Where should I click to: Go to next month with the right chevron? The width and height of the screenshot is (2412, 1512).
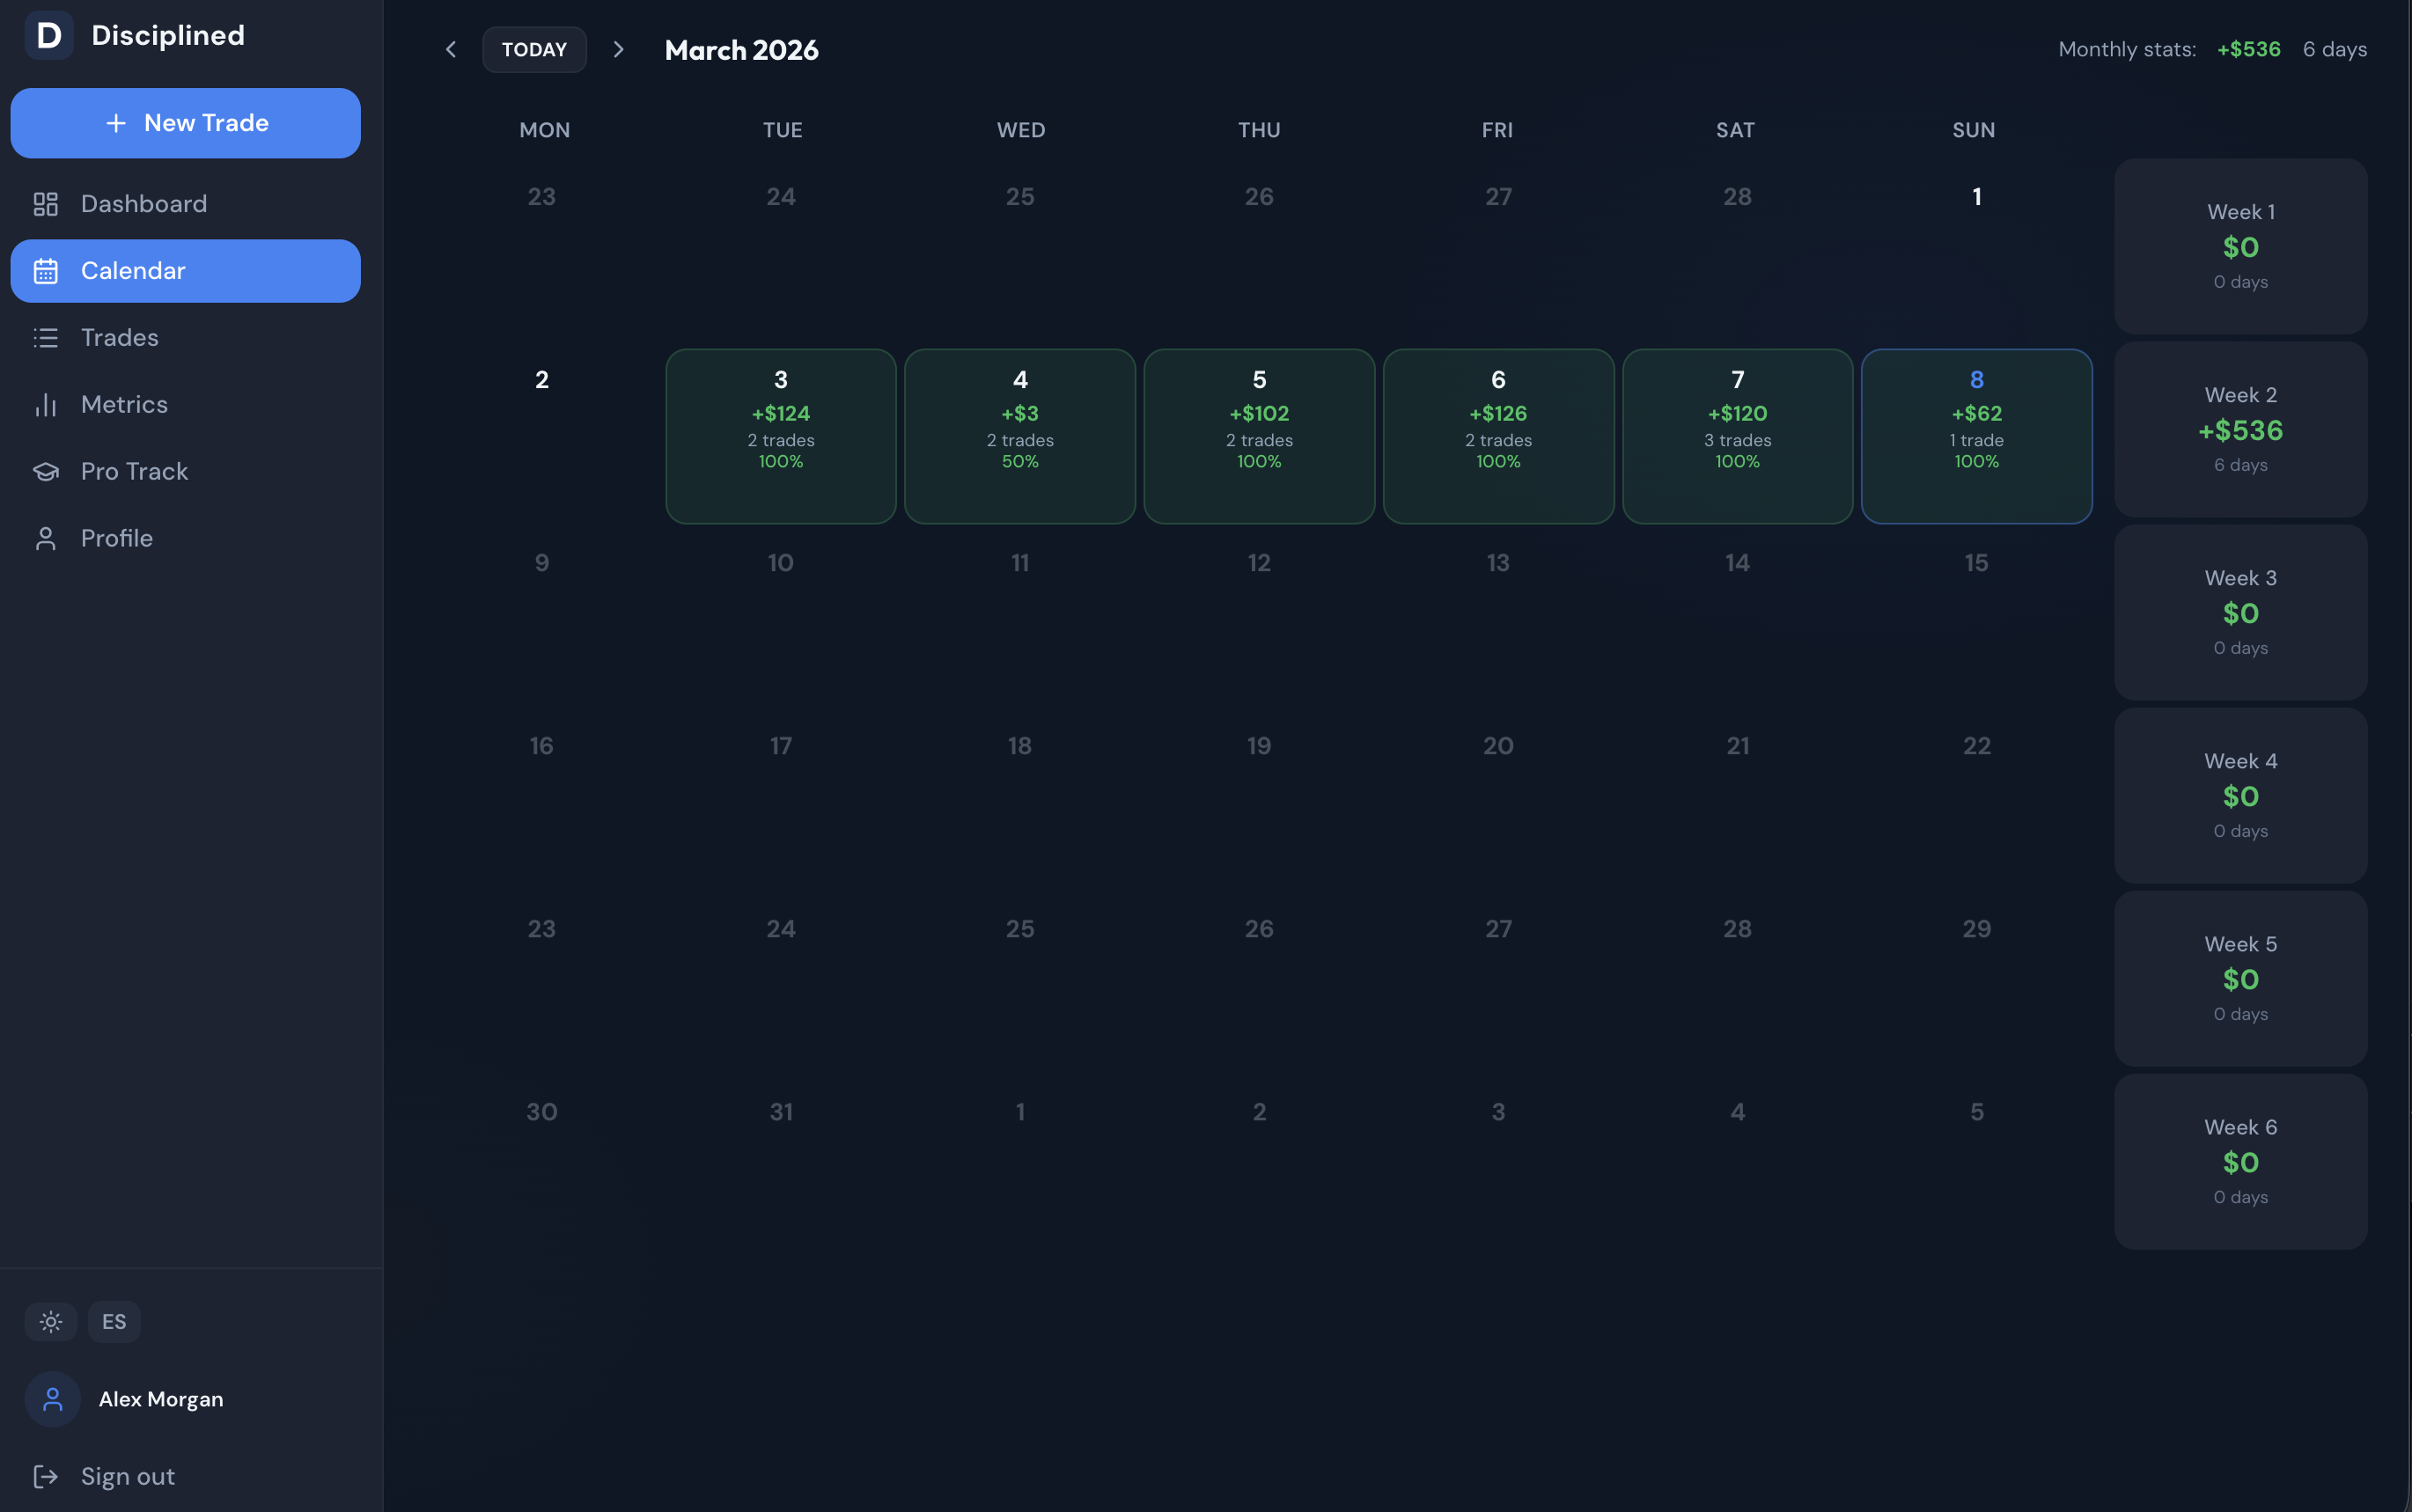tap(618, 48)
